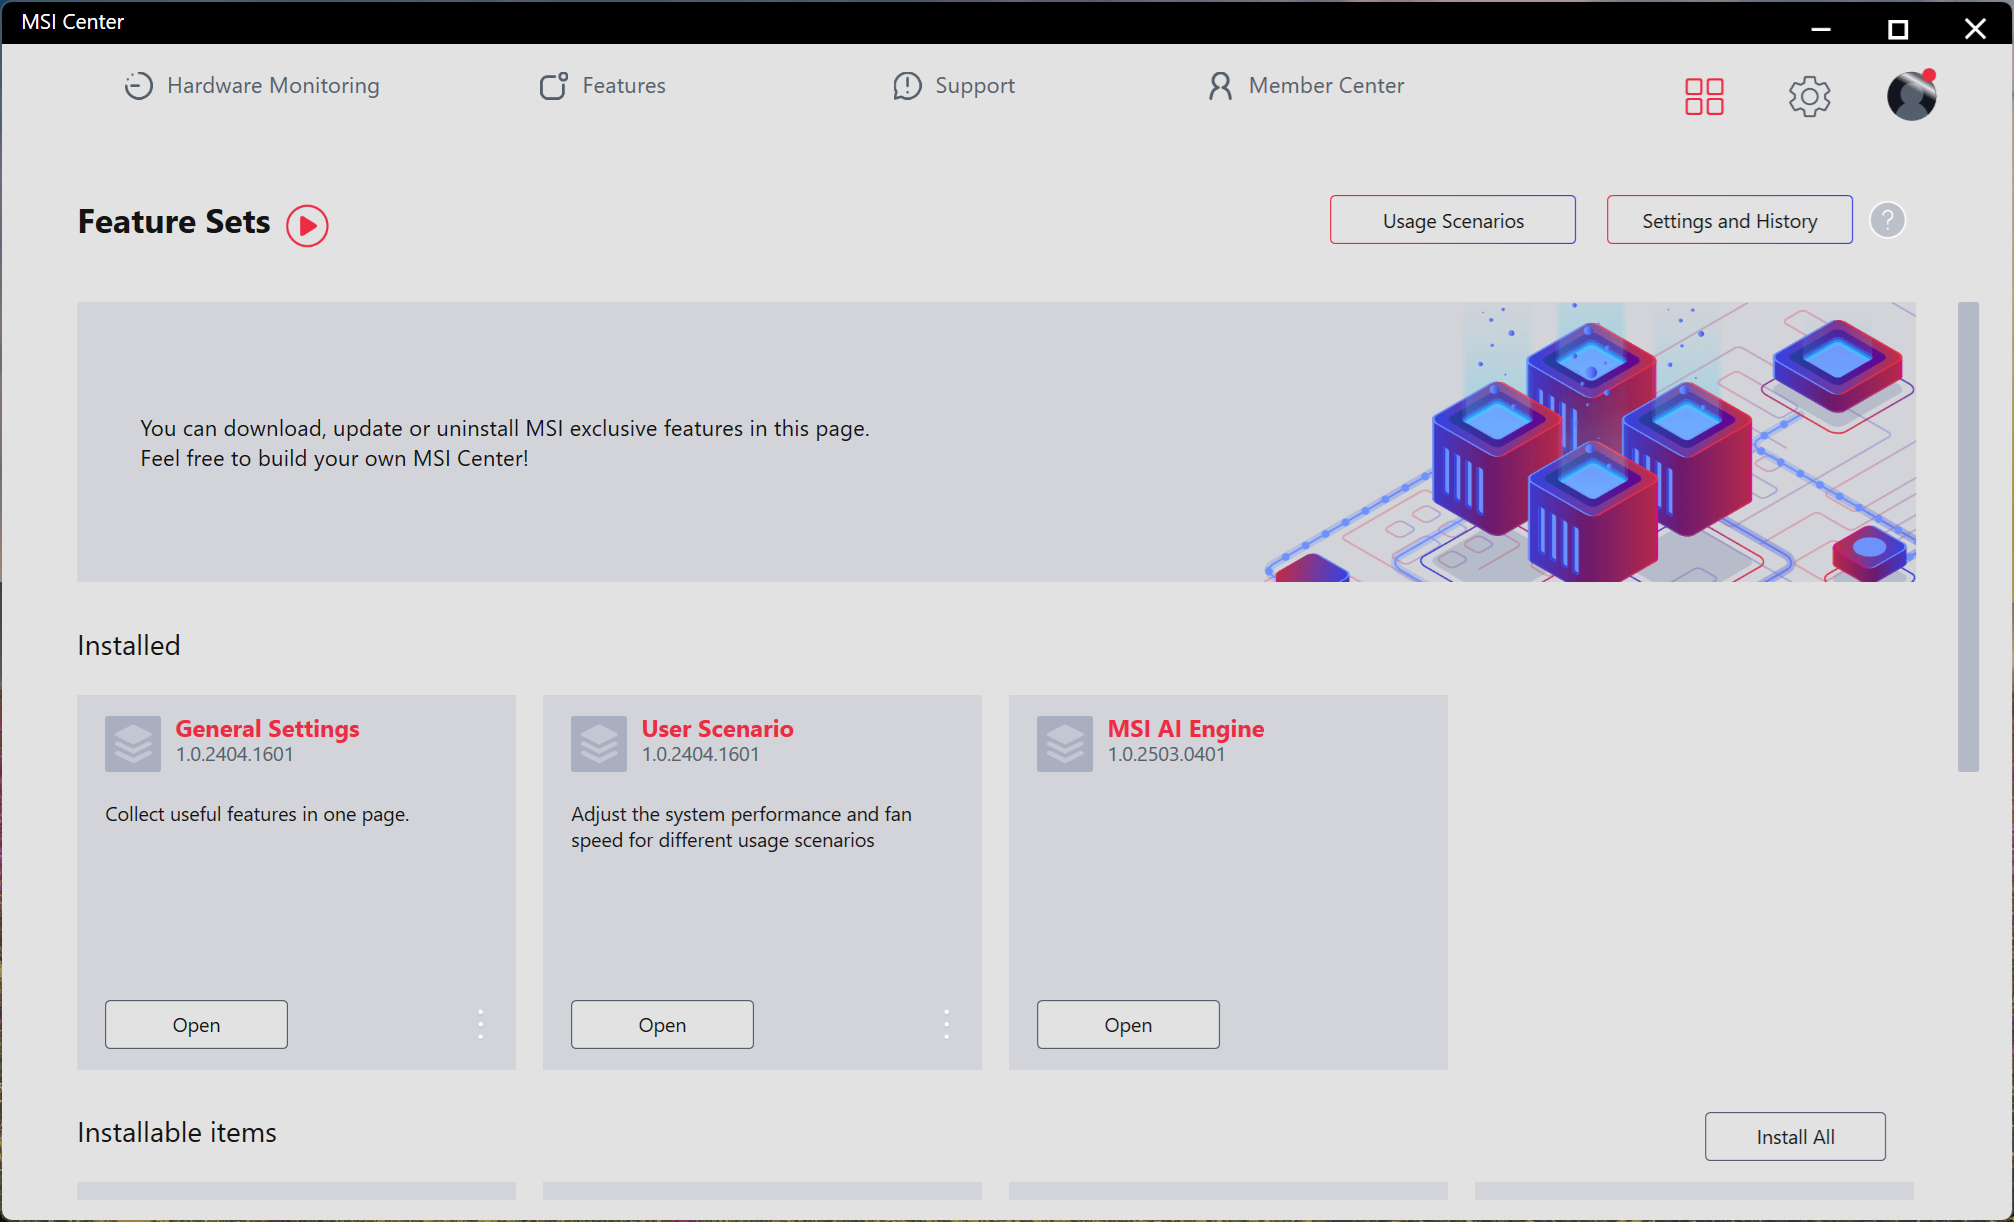
Task: Expand User Scenario three-dot options menu
Action: (x=947, y=1024)
